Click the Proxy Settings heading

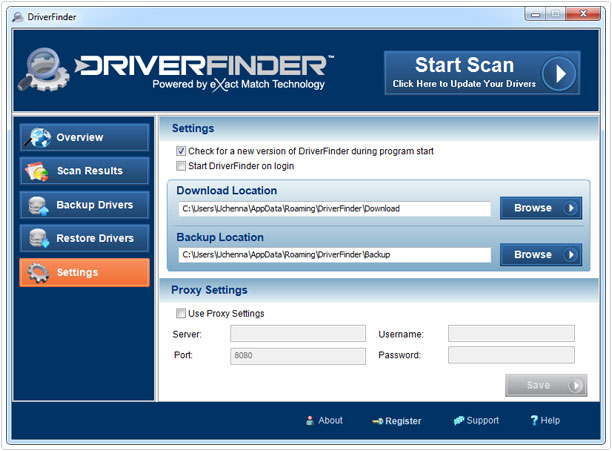pyautogui.click(x=209, y=290)
